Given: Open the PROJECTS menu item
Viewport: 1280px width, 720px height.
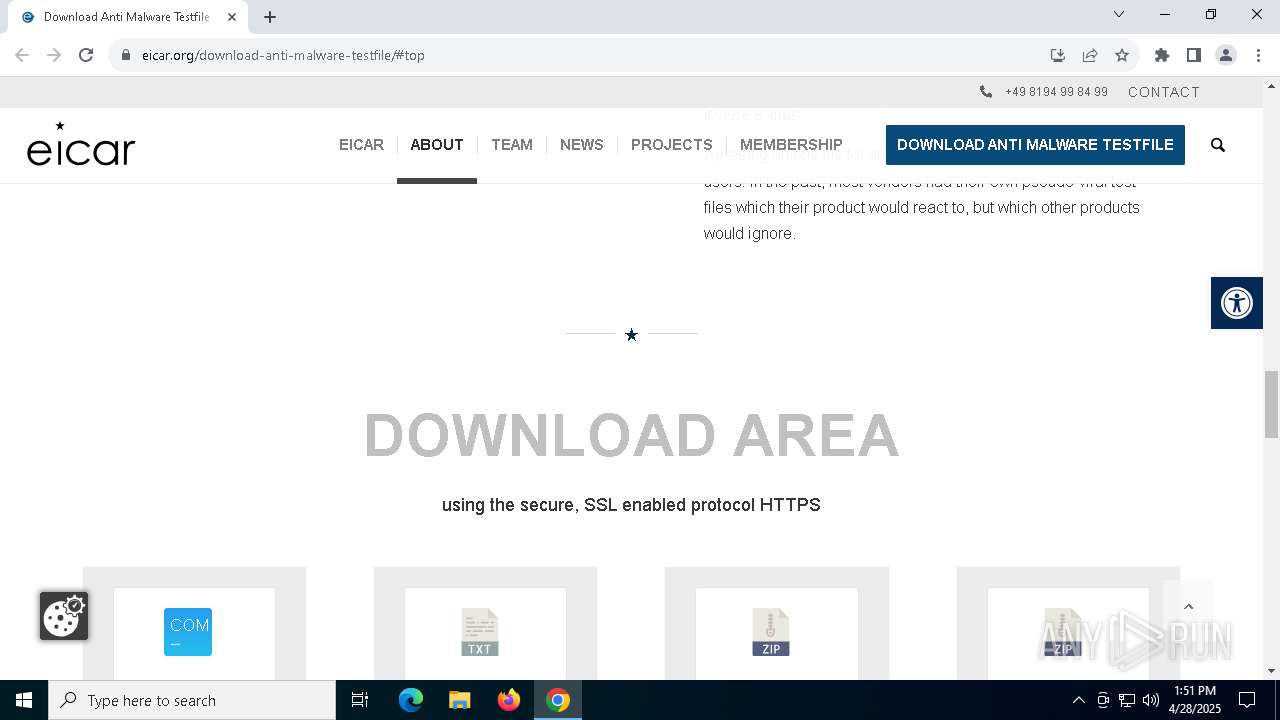Looking at the screenshot, I should (x=672, y=145).
